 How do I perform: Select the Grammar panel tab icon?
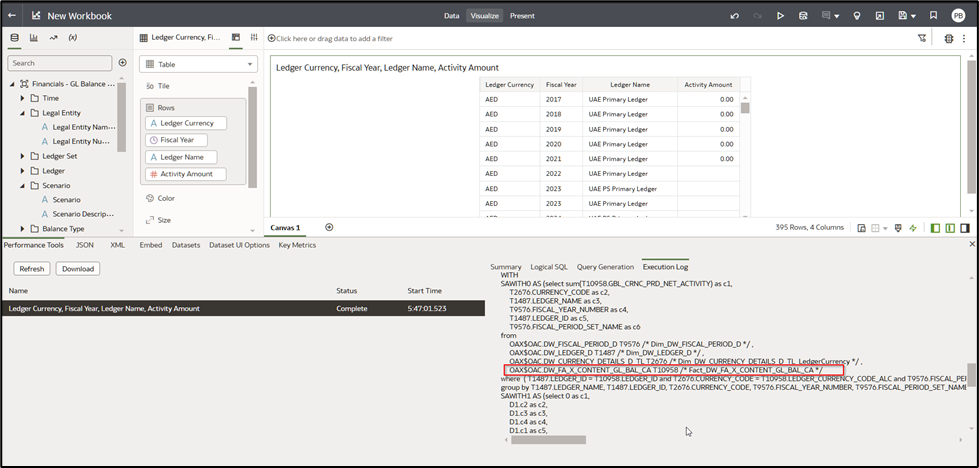(235, 37)
